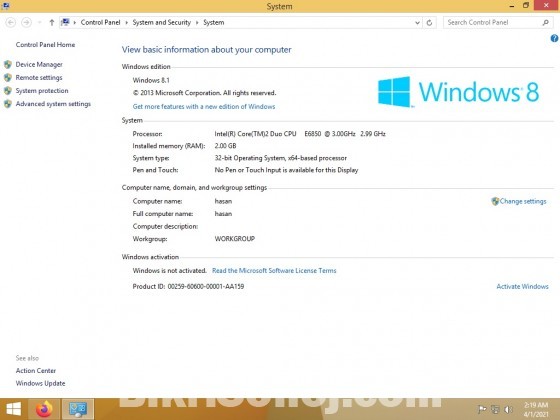Click the Forward navigation arrow
The height and width of the screenshot is (420, 560).
[26, 22]
